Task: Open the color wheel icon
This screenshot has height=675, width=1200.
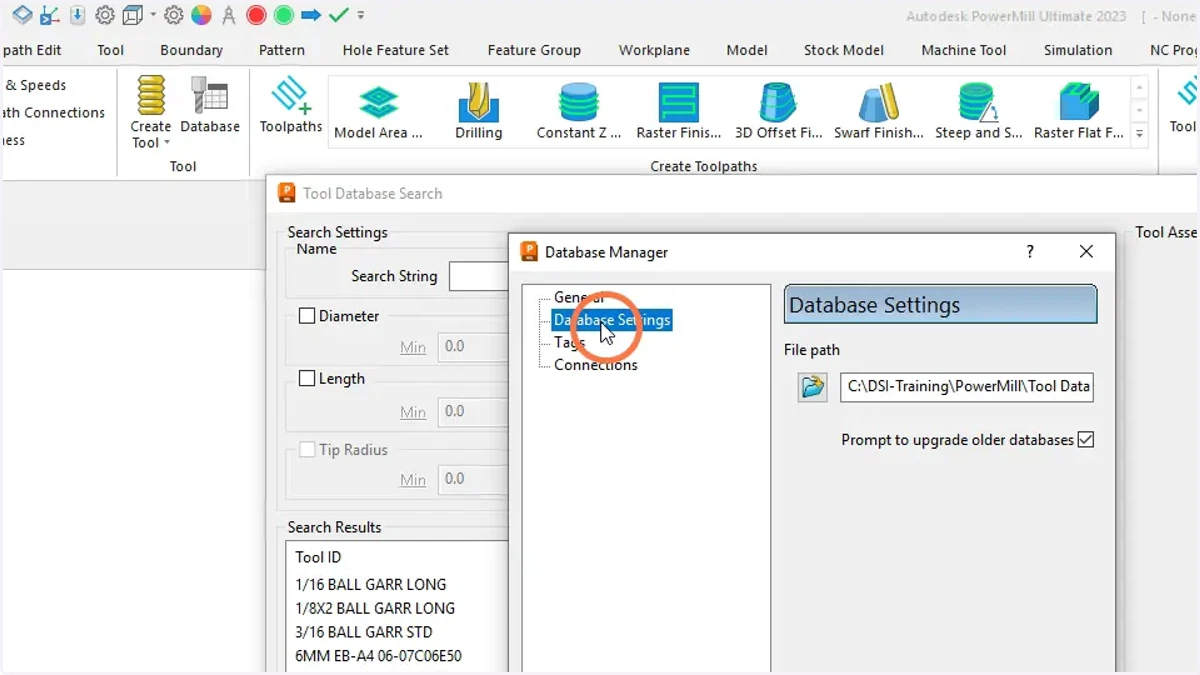Action: [x=201, y=15]
